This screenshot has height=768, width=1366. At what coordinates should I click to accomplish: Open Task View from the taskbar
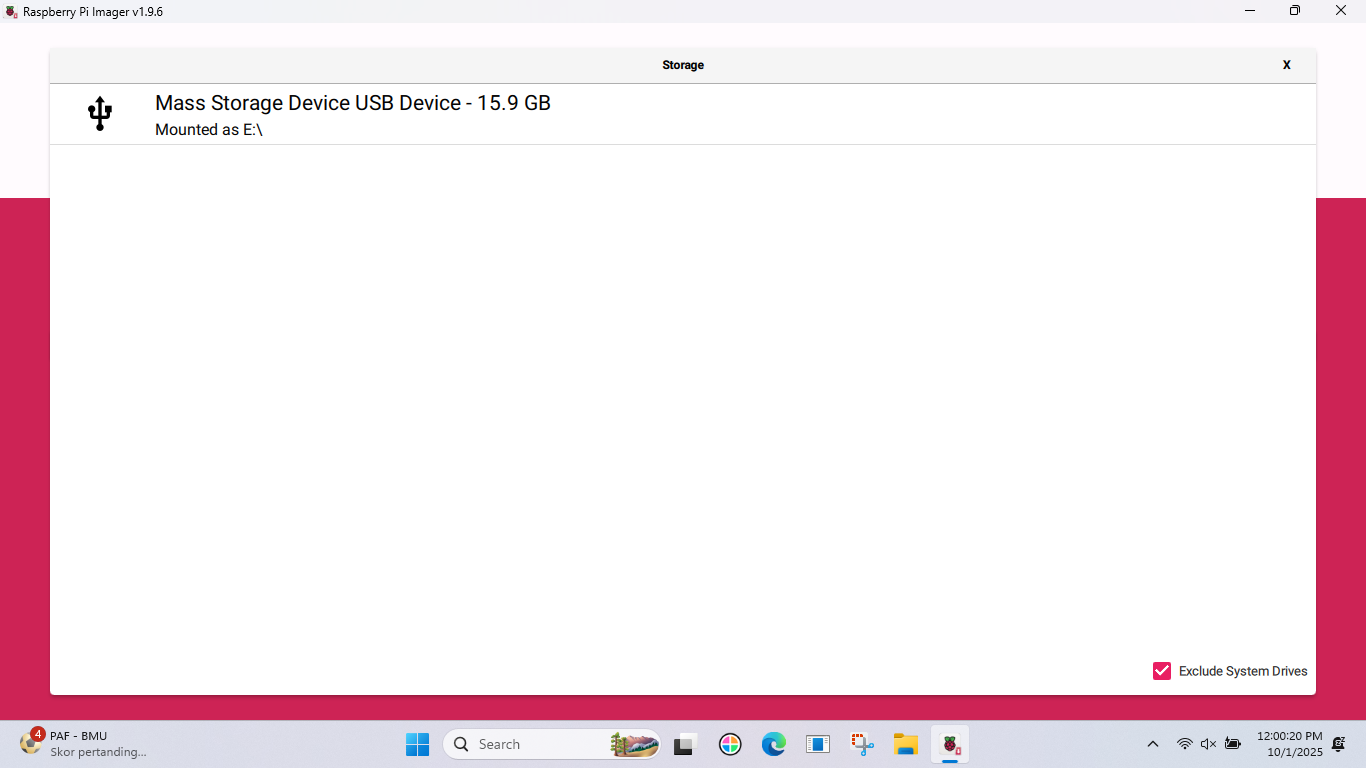[x=684, y=744]
